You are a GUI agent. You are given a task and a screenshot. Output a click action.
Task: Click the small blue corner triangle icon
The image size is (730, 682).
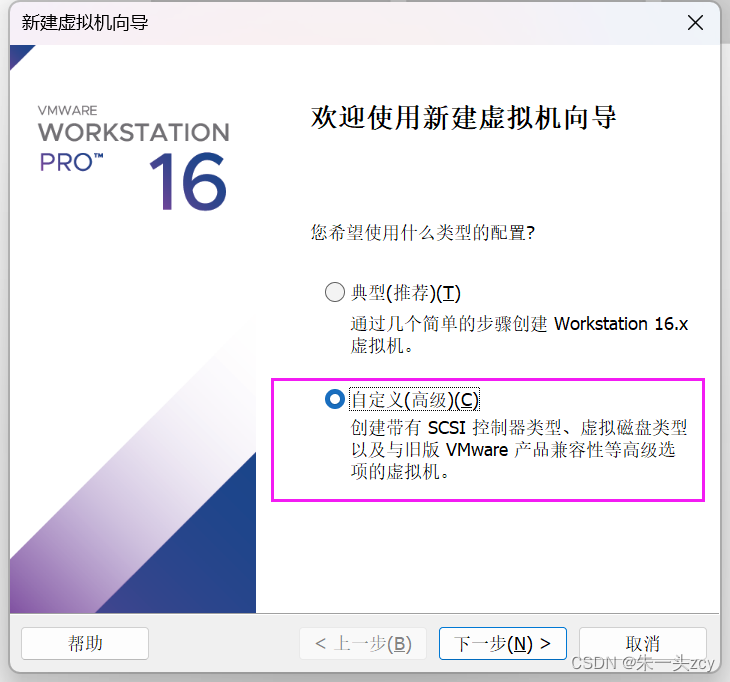point(19,54)
